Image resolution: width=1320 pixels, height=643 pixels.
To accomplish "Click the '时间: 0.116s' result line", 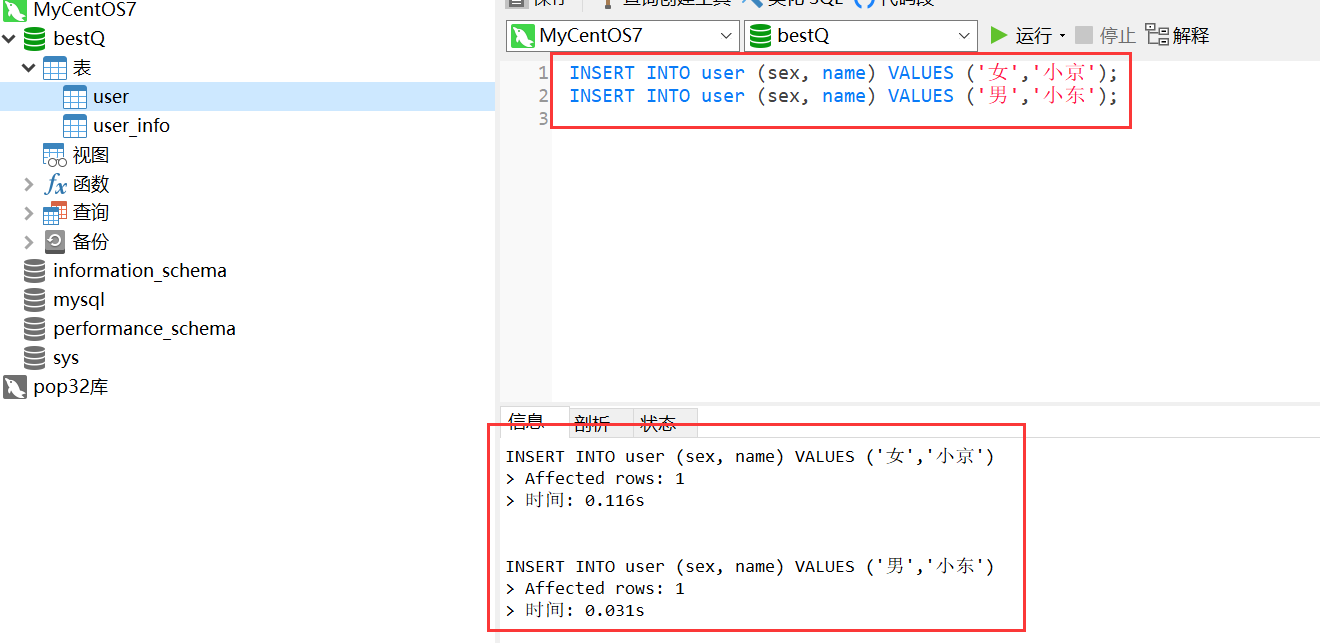I will (x=575, y=500).
